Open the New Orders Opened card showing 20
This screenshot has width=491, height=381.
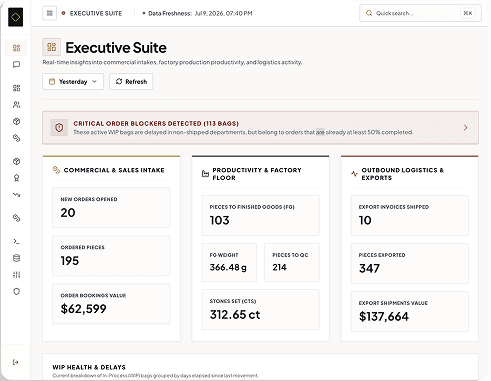click(111, 208)
